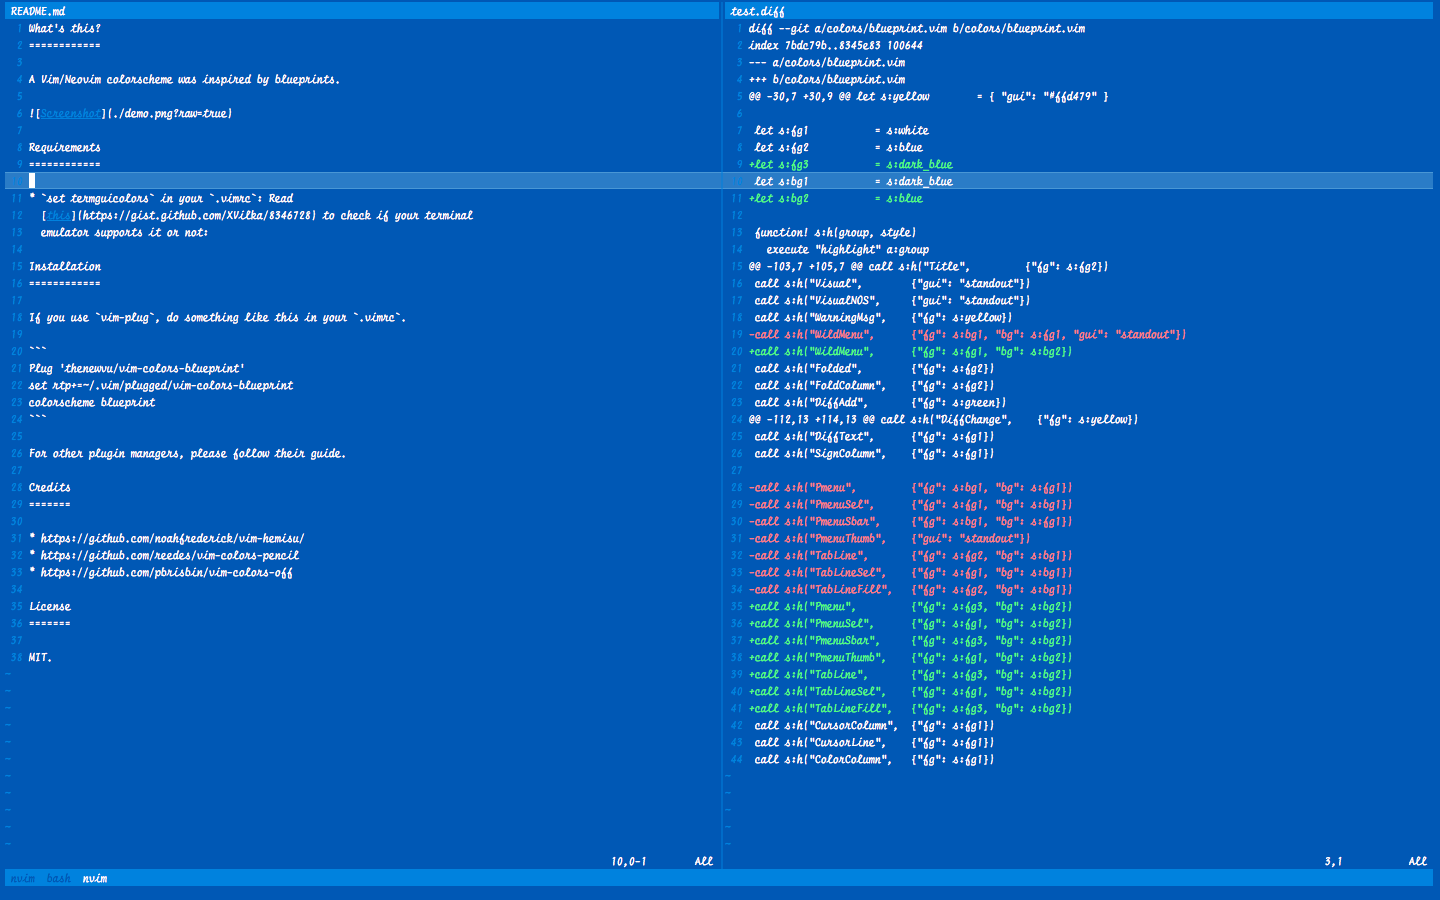Click the added '+call s:h("TabLineSel"' line
Image resolution: width=1440 pixels, height=900 pixels.
(x=910, y=691)
